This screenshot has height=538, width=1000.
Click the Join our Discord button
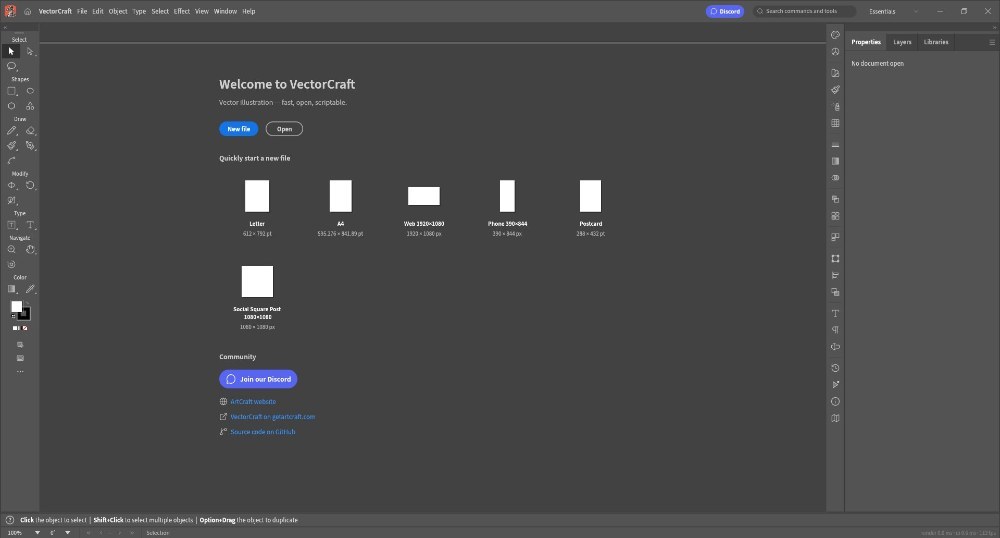[258, 379]
